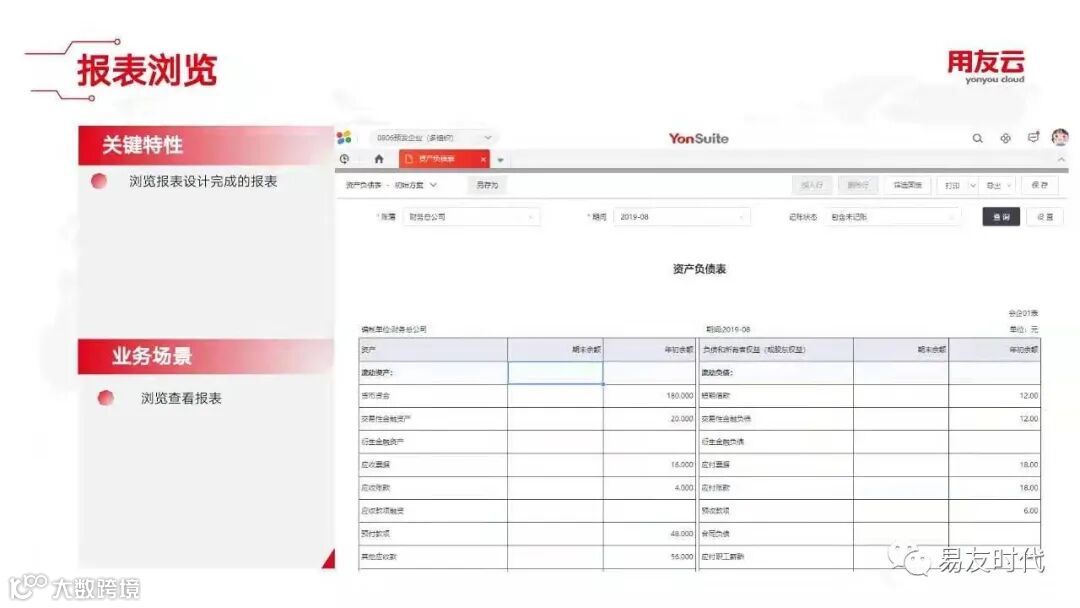Select the 货币资金 row label
1080x608 pixels.
375,396
